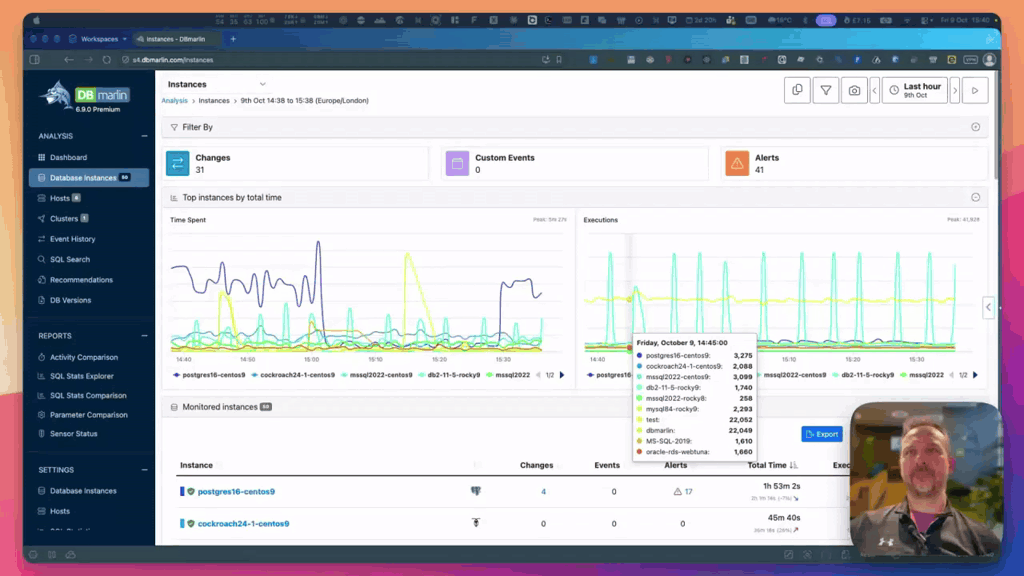Screen dimensions: 1024x576
Task: Go to next time period arrow
Action: pyautogui.click(x=955, y=90)
